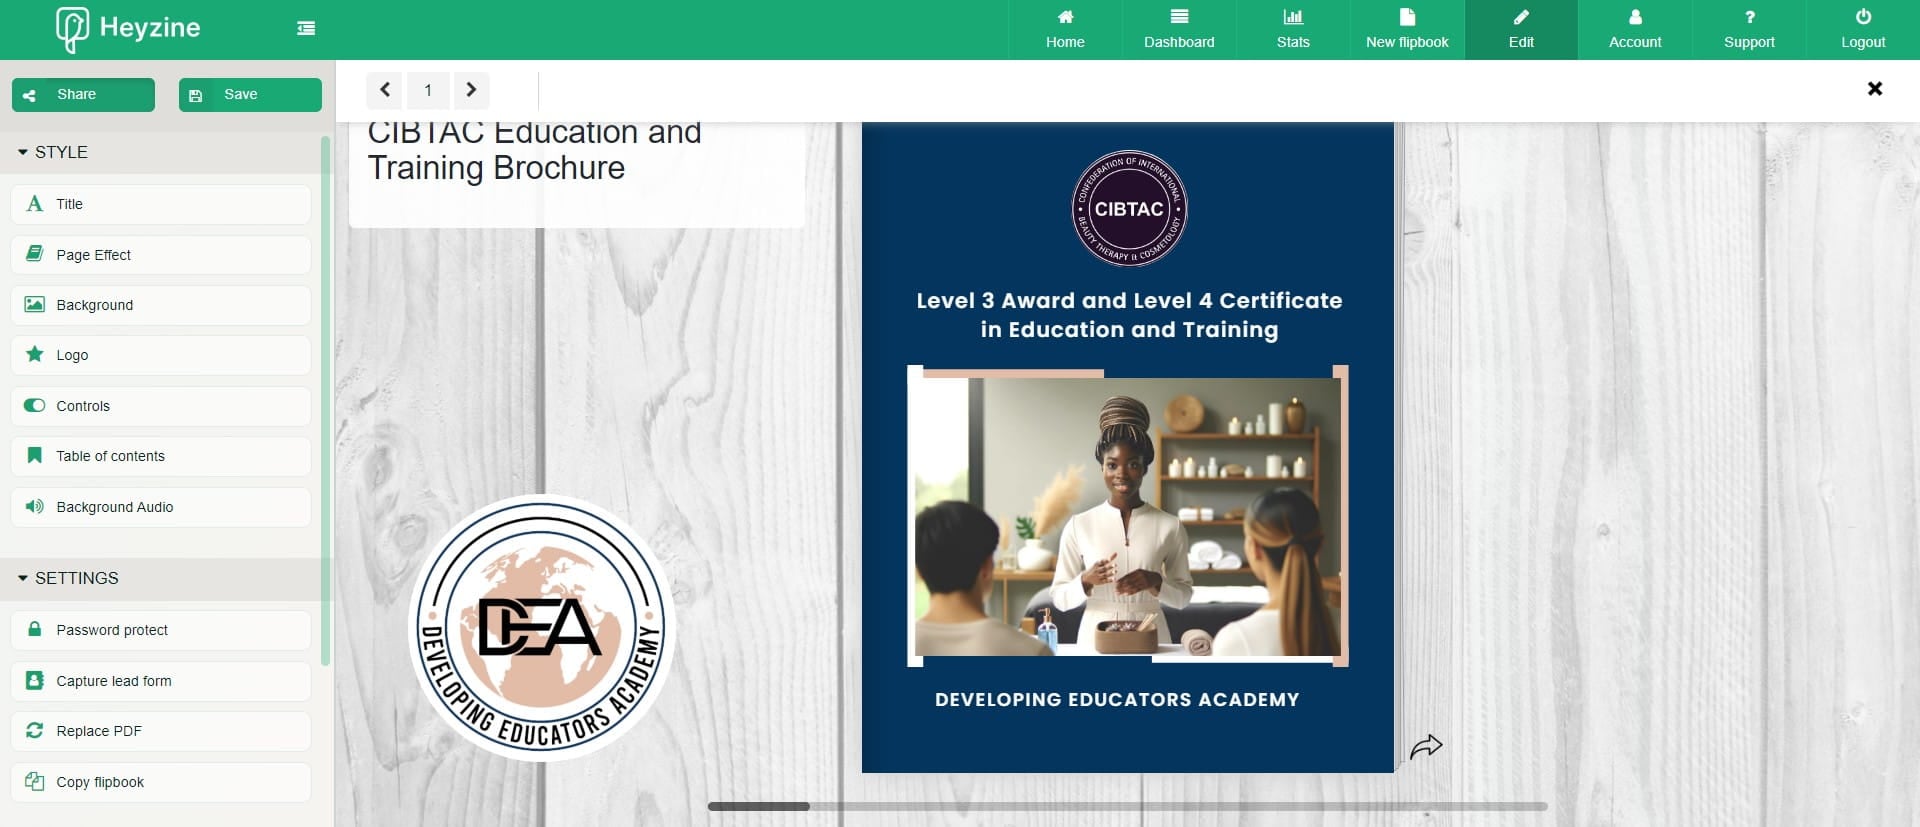Open Password protect setting

(x=161, y=630)
